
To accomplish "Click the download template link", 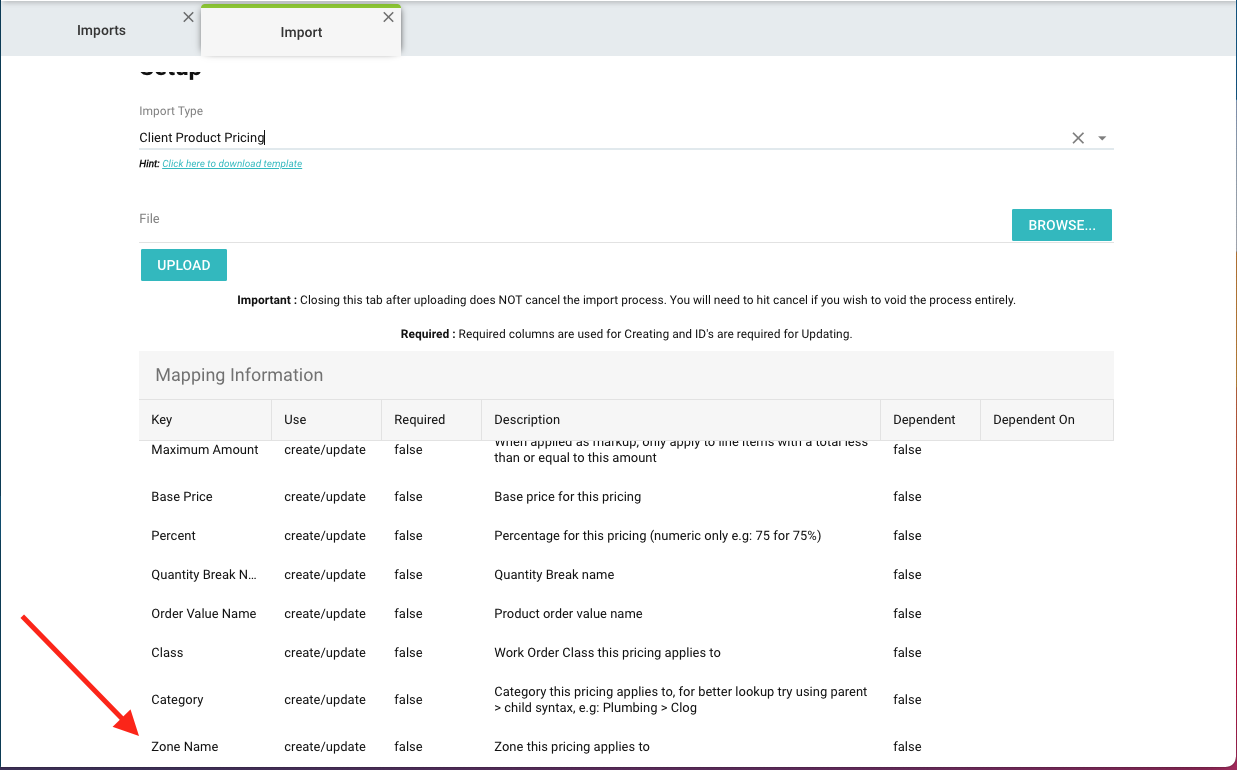I will click(232, 164).
